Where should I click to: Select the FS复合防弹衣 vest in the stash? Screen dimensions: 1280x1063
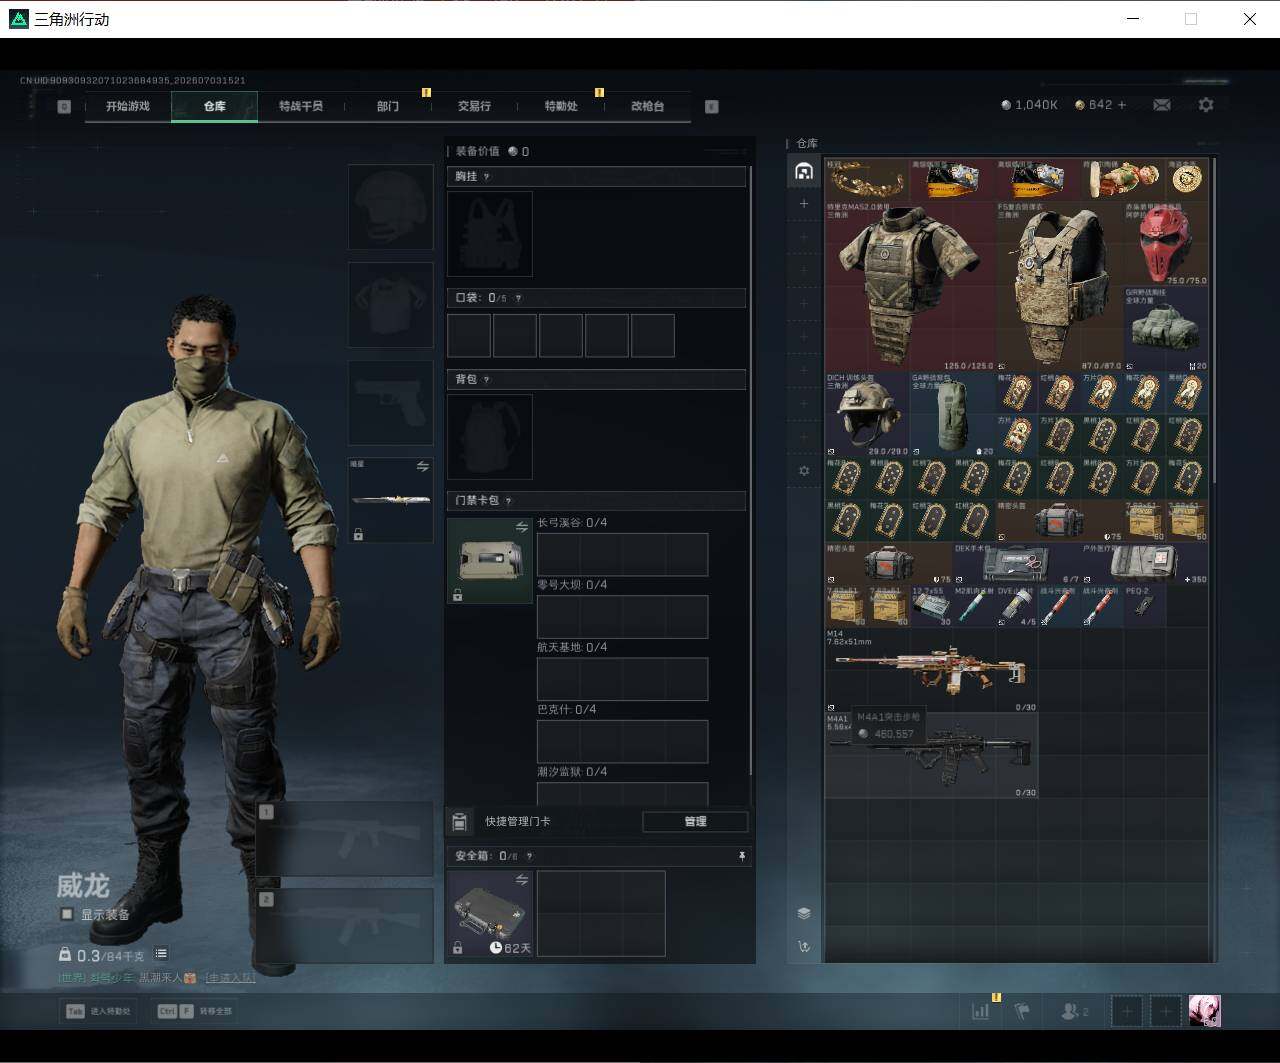pos(1059,286)
